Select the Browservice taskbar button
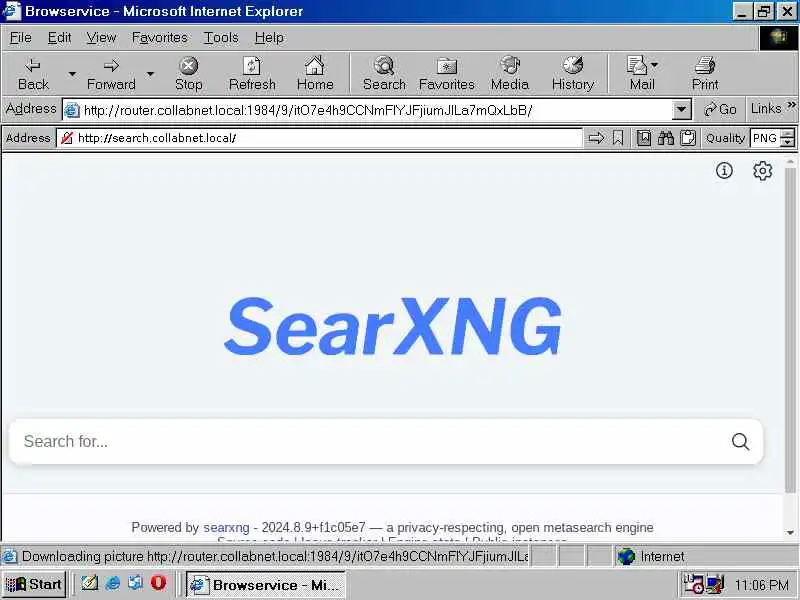The height and width of the screenshot is (600, 800). (265, 585)
